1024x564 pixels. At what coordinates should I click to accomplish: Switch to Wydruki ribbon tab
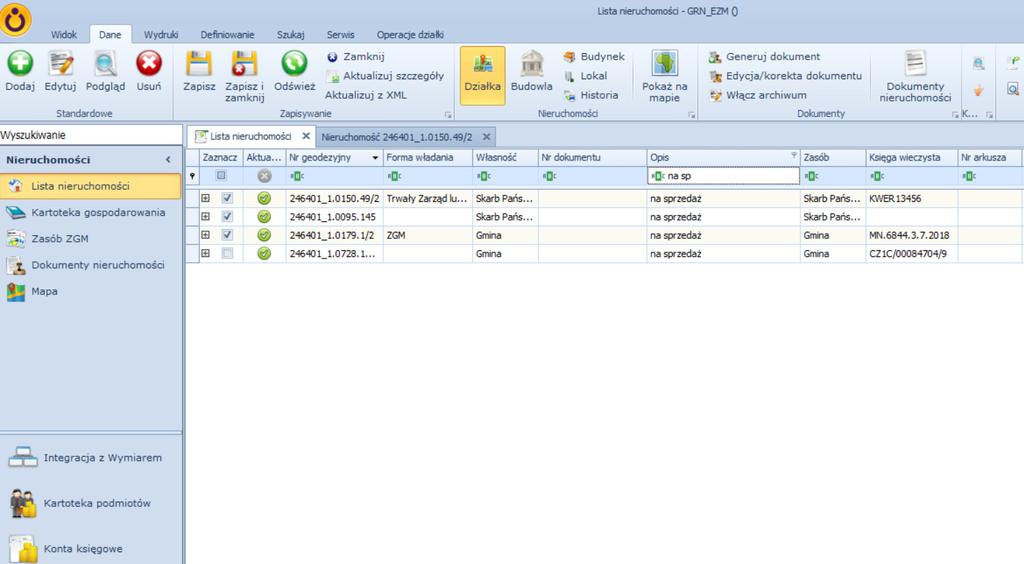pos(161,35)
